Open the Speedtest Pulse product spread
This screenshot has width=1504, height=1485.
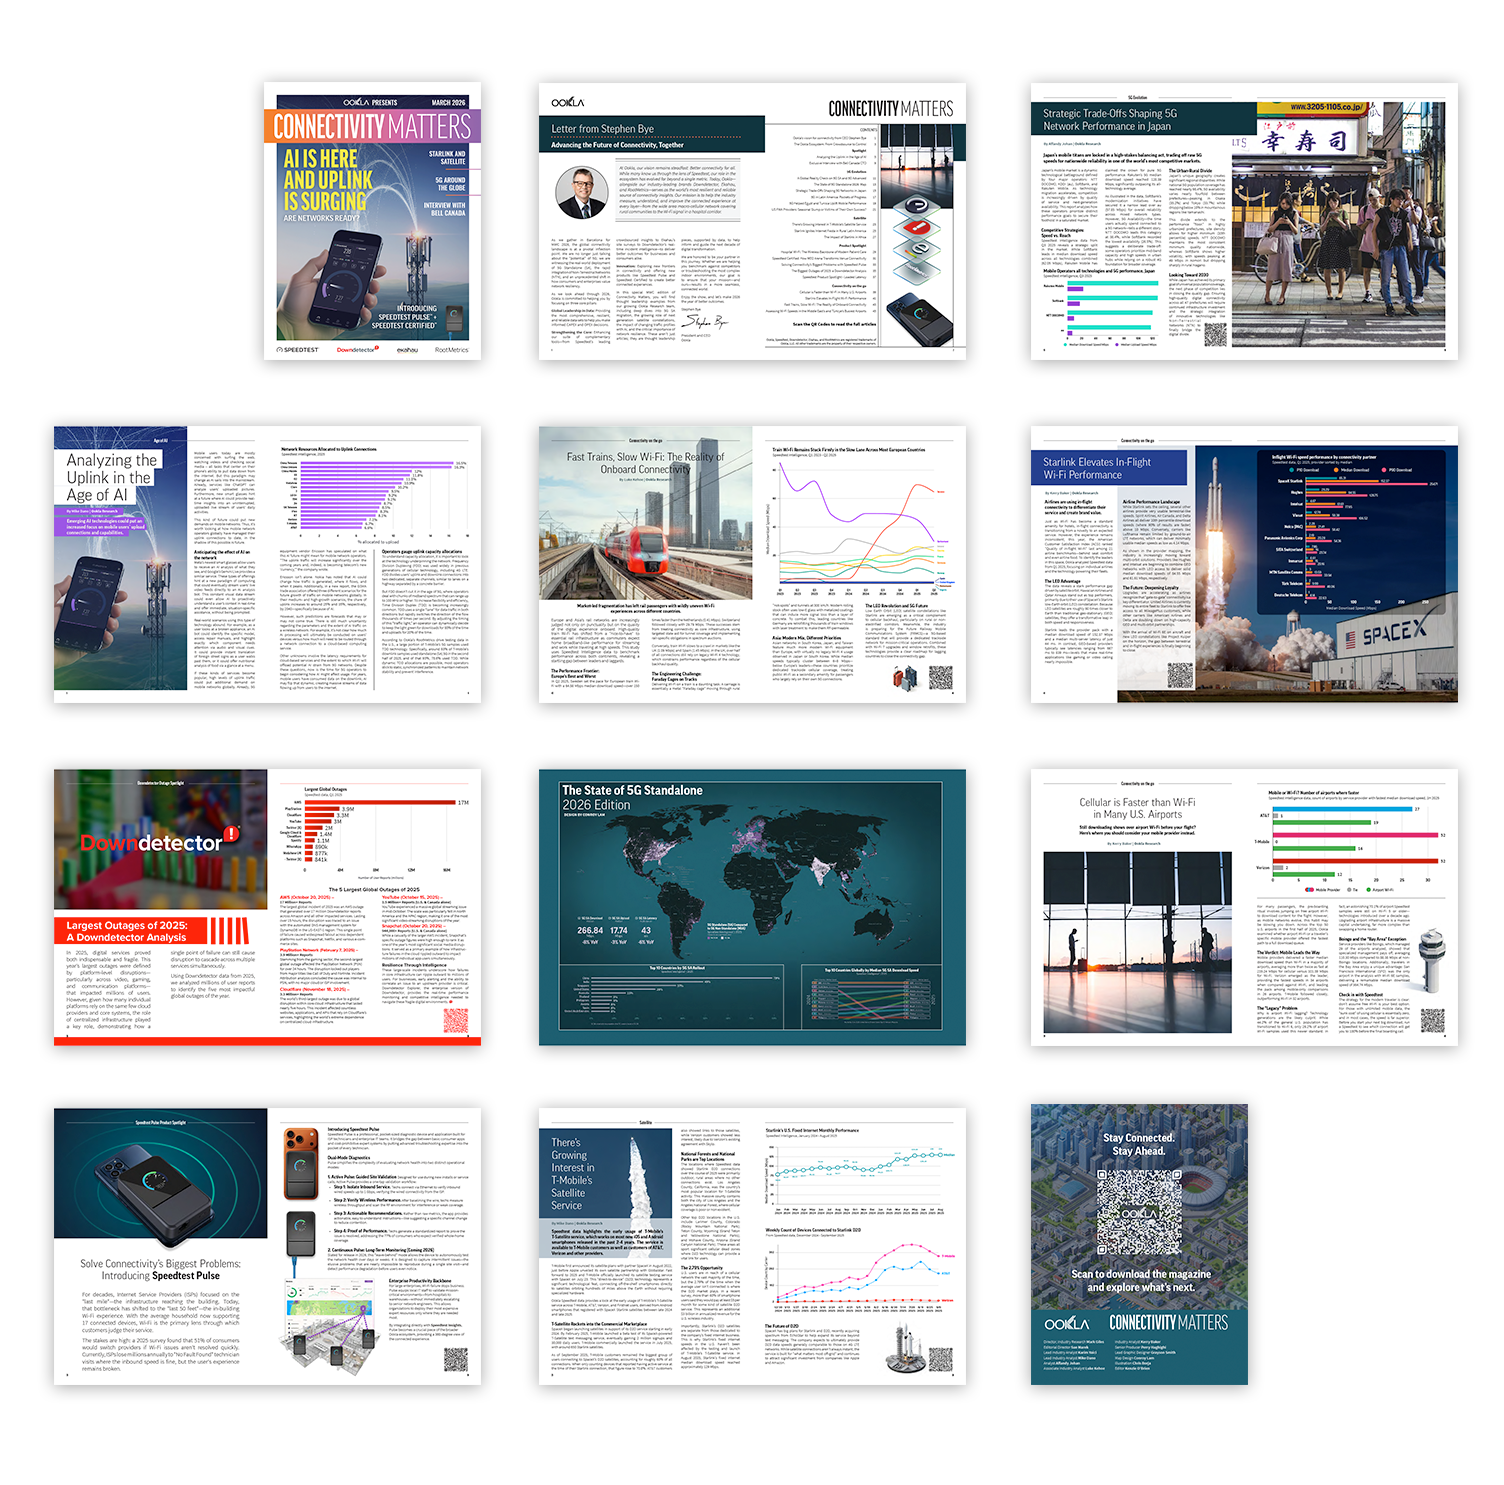267,1246
